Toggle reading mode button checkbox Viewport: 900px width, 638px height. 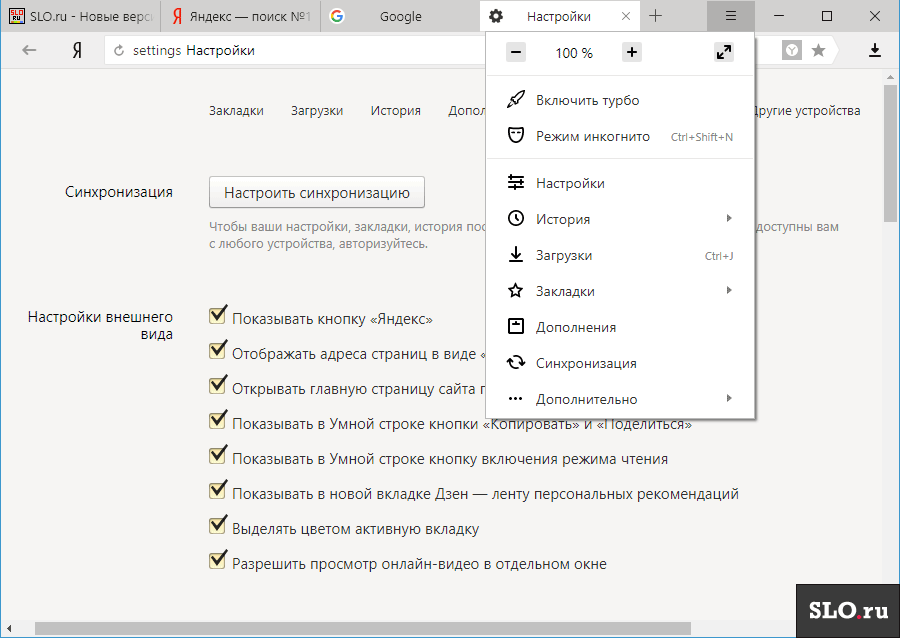(x=218, y=454)
